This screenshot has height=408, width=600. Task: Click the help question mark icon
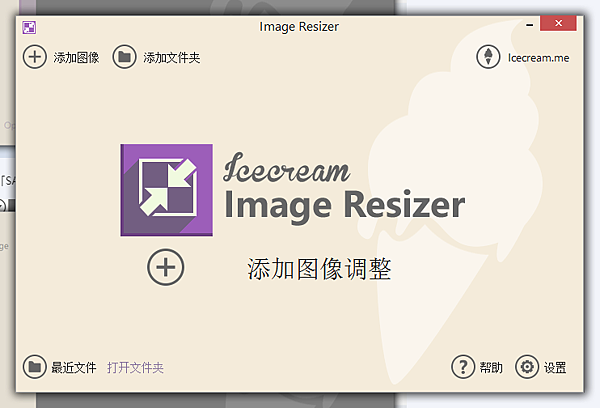(x=463, y=367)
